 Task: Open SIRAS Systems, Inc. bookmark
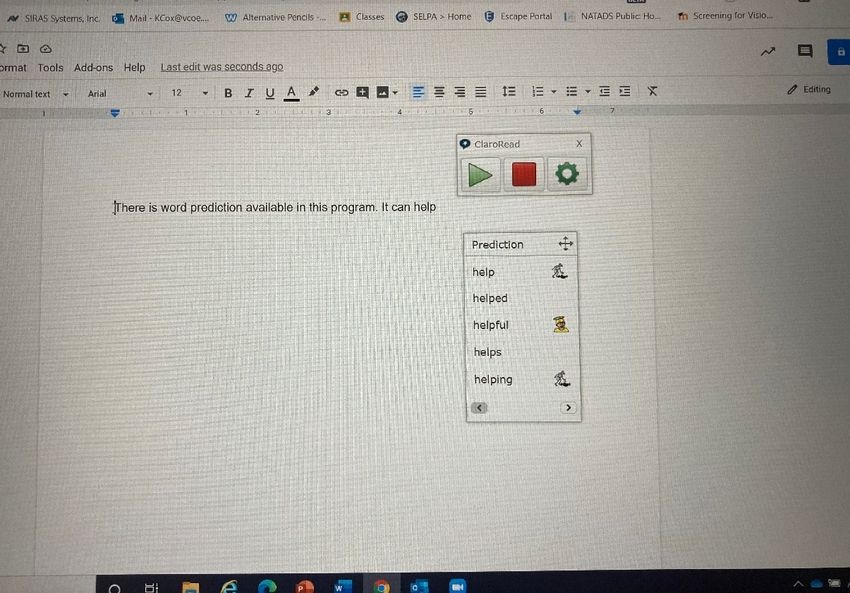click(54, 18)
